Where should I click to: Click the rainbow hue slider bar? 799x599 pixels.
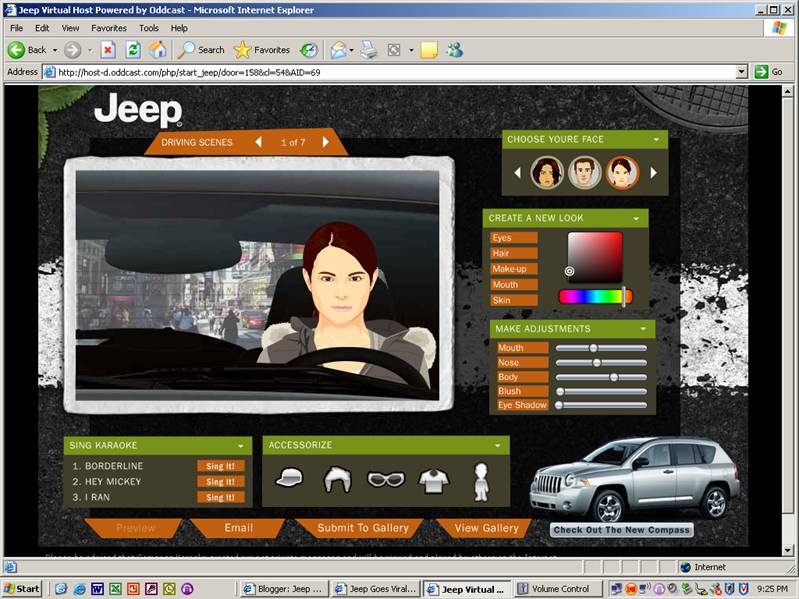point(595,296)
